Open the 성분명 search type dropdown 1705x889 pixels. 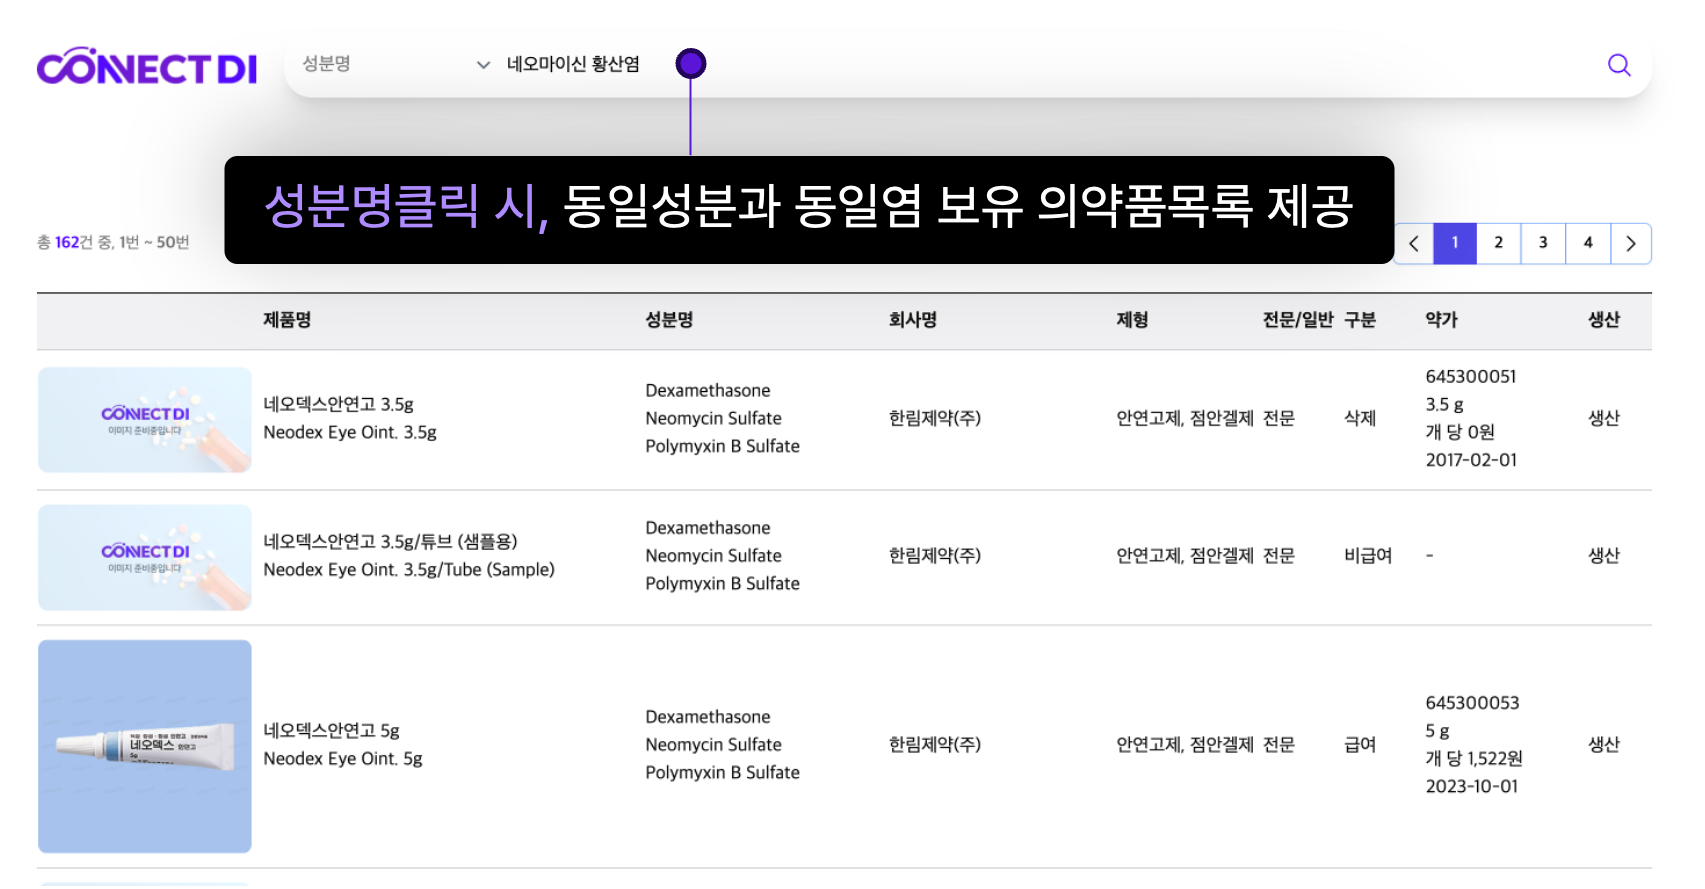click(396, 64)
